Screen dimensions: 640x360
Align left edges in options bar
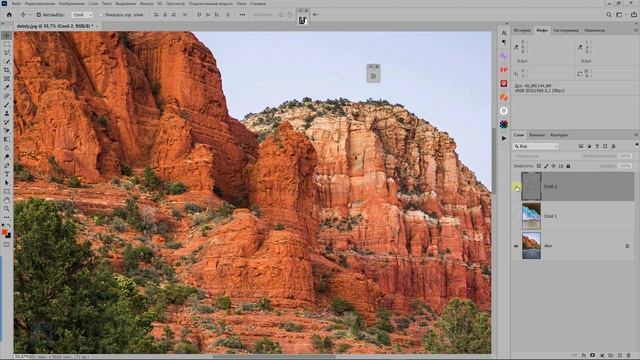(156, 14)
